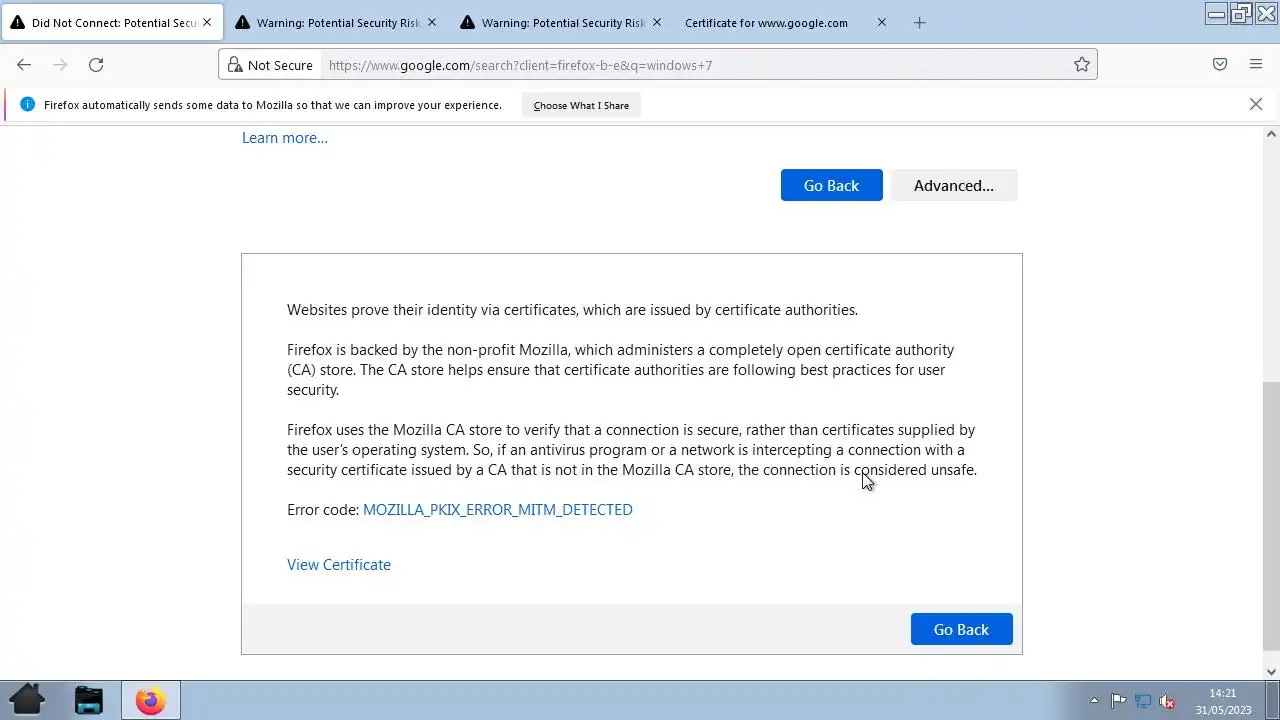Viewport: 1280px width, 720px height.
Task: Open a new tab with plus icon
Action: (x=919, y=23)
